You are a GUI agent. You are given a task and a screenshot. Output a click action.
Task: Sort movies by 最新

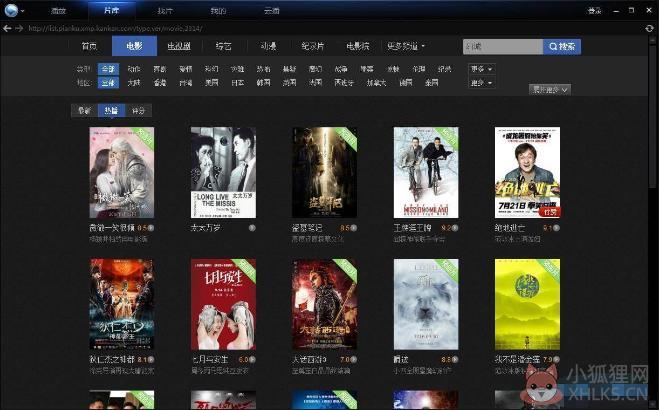point(84,110)
